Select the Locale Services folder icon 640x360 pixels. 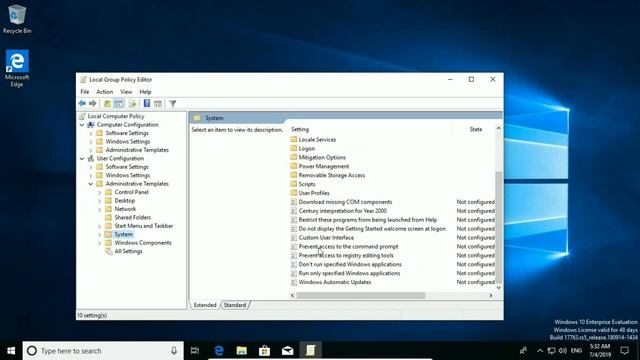pos(293,139)
